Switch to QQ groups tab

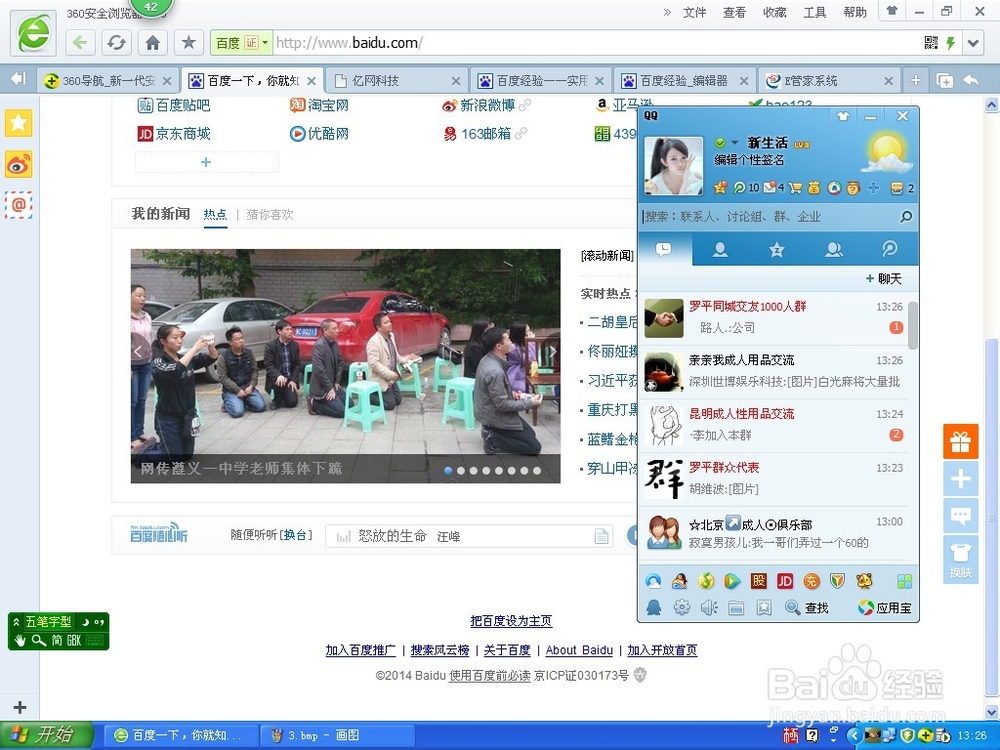coord(833,249)
